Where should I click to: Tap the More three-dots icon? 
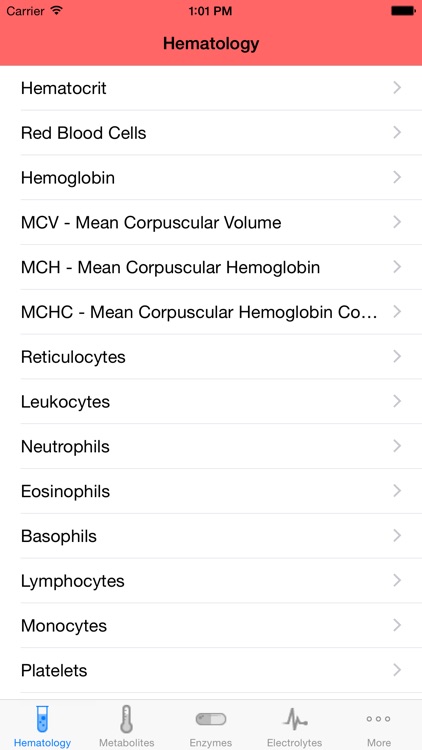pos(378,719)
